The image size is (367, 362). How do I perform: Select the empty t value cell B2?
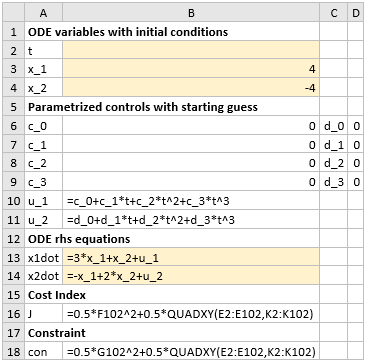click(x=191, y=51)
